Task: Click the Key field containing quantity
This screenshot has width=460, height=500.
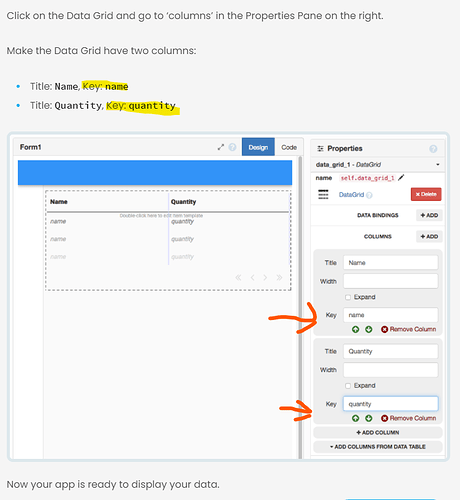Action: click(391, 404)
